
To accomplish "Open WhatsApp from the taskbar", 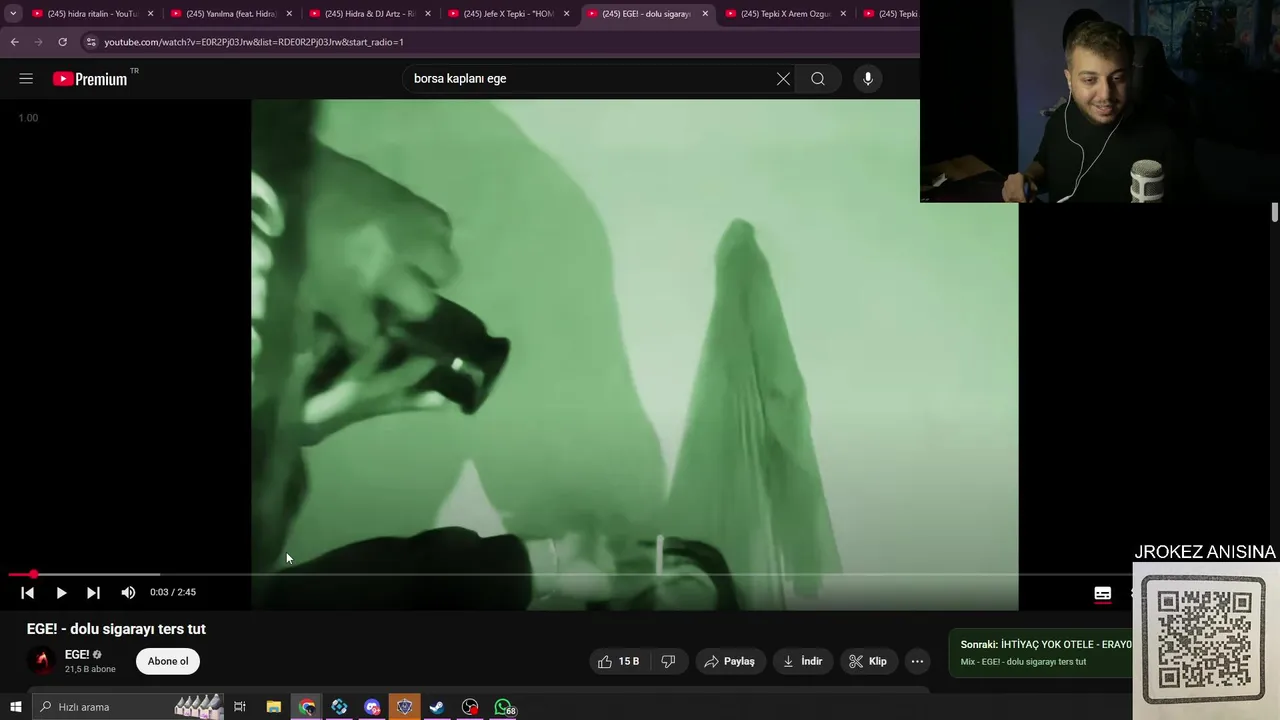I will (504, 707).
